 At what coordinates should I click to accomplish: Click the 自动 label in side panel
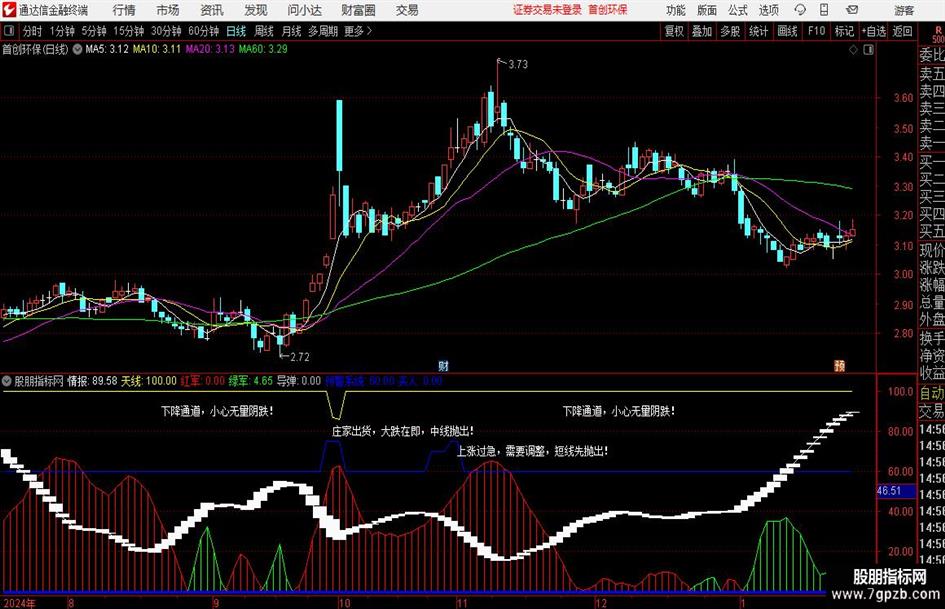[932, 393]
